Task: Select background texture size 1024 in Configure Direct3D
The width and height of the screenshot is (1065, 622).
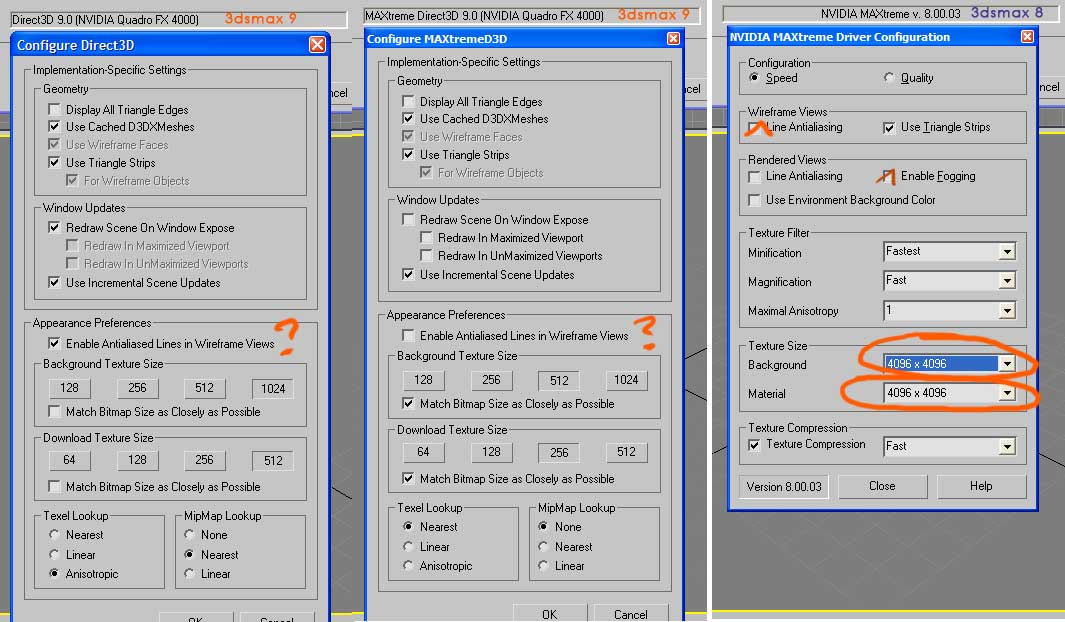Action: coord(272,388)
